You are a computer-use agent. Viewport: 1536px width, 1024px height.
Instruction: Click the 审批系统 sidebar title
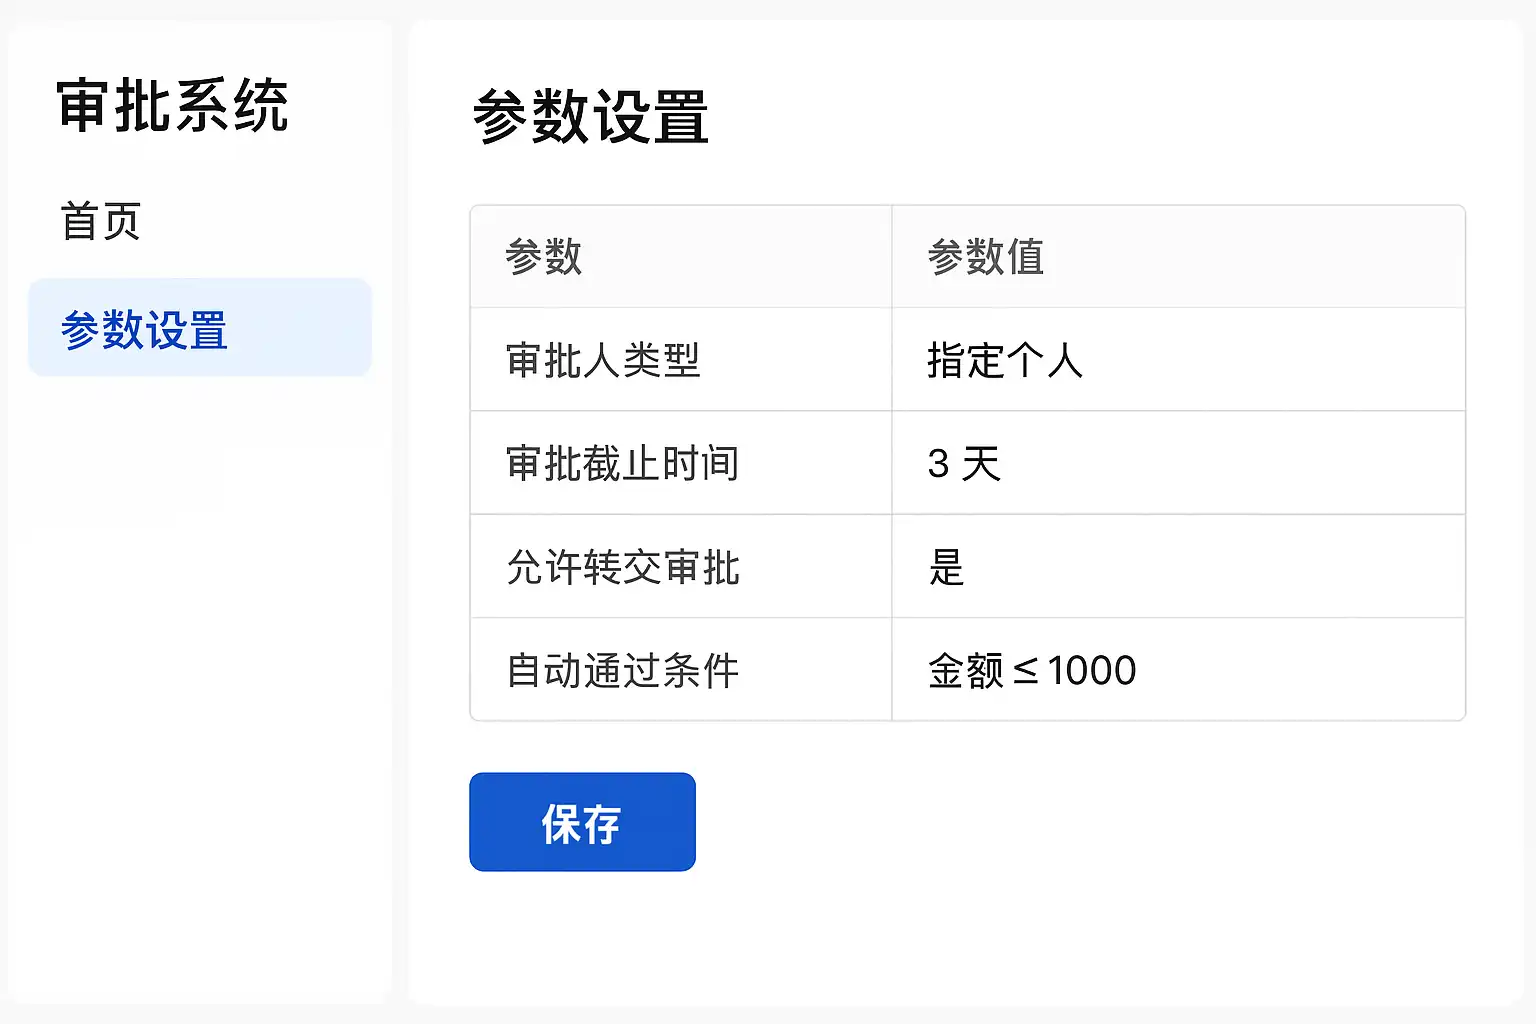tap(173, 106)
